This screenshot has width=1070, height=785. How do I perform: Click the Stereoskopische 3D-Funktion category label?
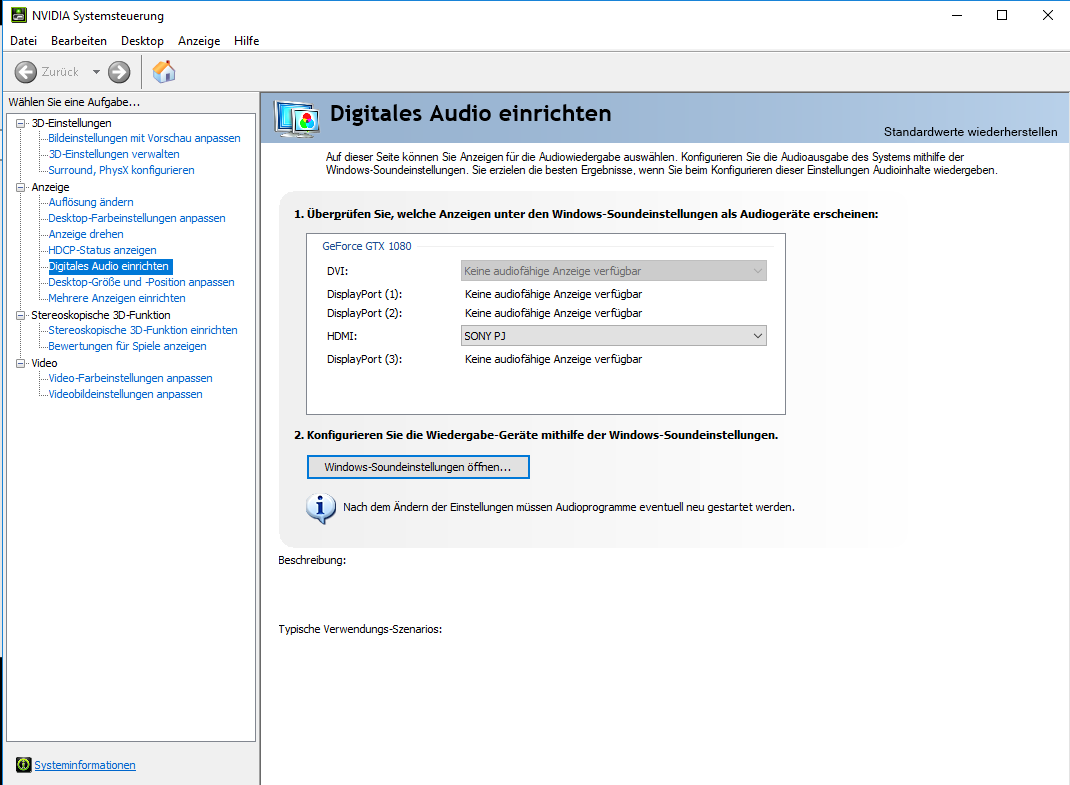pyautogui.click(x=101, y=315)
